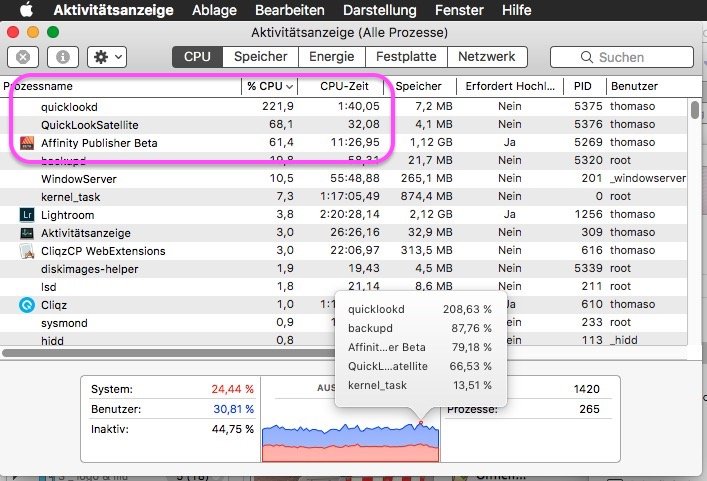Click the 2:20:28,14 CPU time cell
The image size is (707, 481).
350,214
